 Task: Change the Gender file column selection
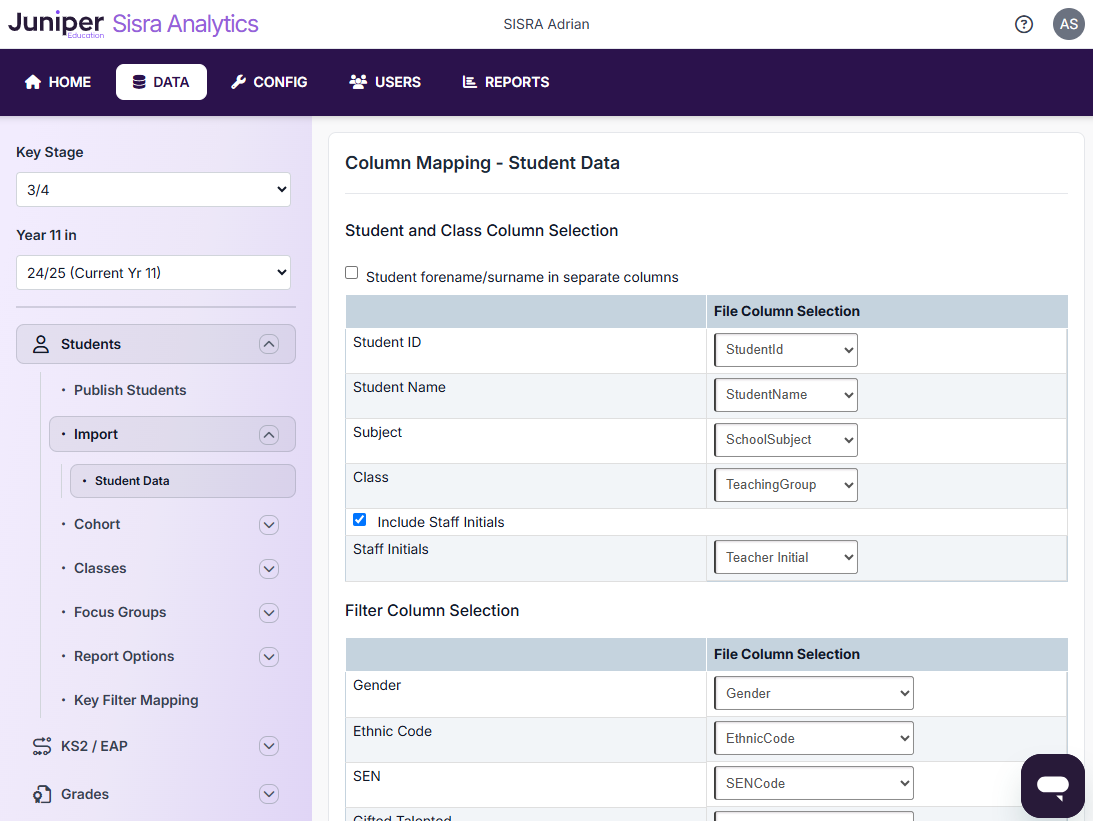click(x=813, y=692)
